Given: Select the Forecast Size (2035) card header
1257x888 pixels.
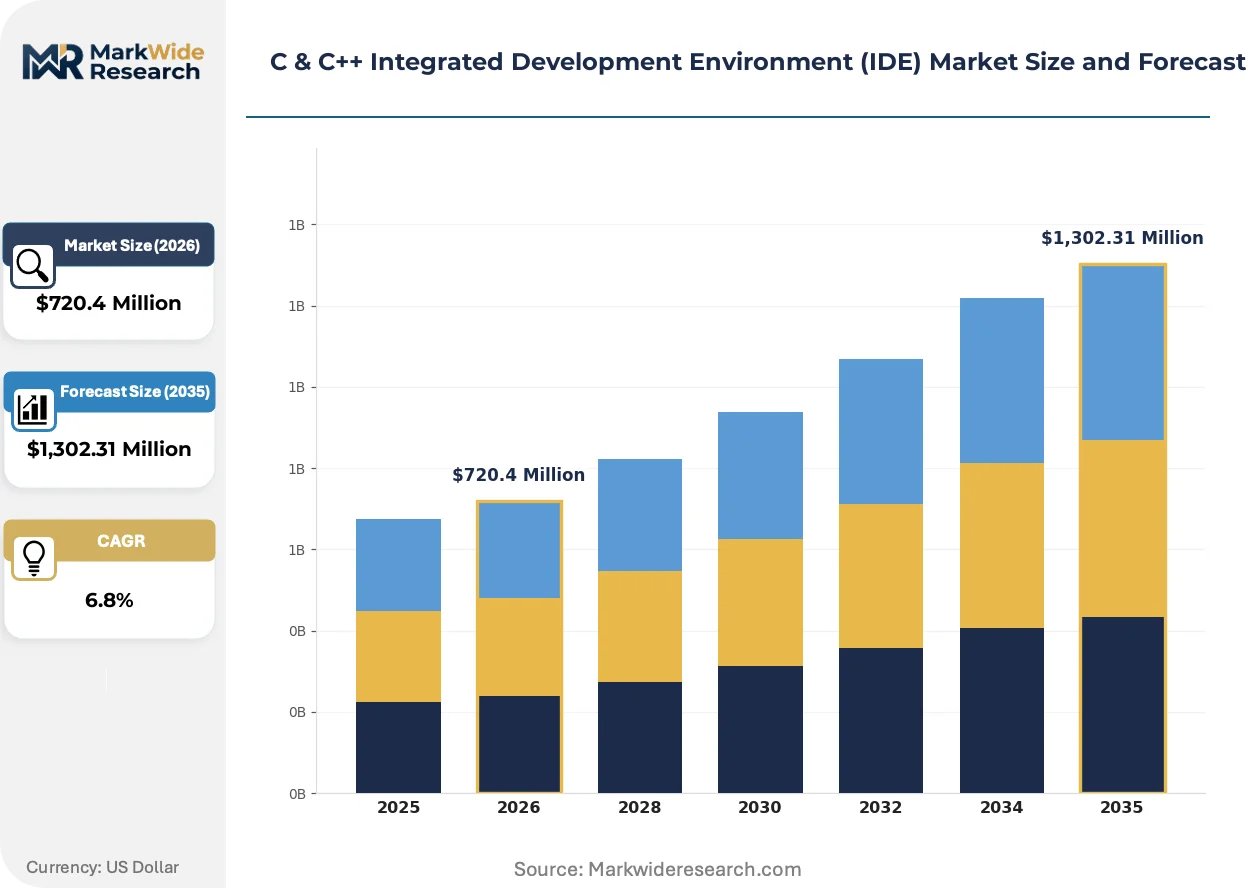Looking at the screenshot, I should point(109,392).
